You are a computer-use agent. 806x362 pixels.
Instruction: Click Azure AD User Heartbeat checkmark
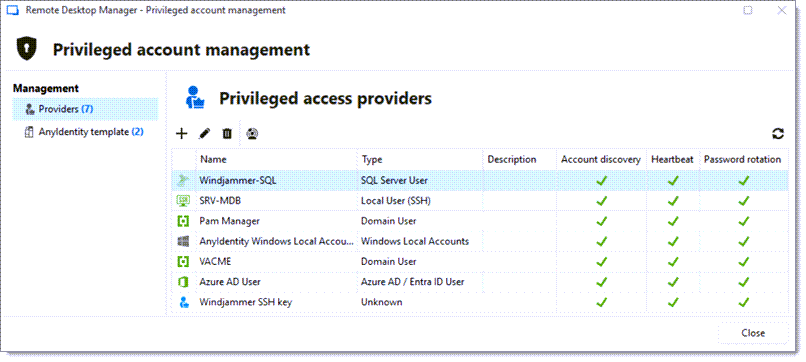tap(672, 282)
